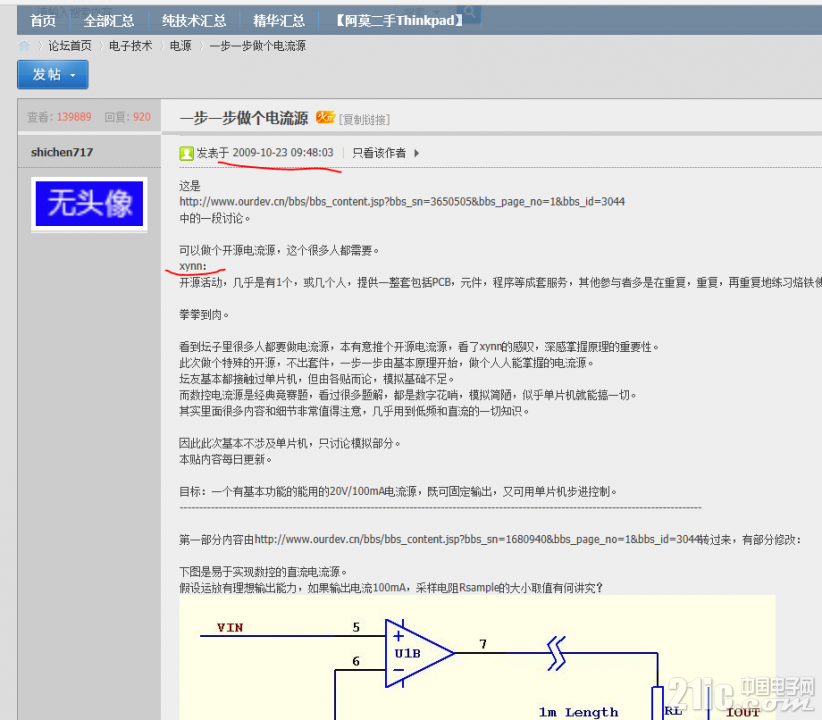The height and width of the screenshot is (720, 822).
Task: Click the line 下图是易于实现数控的直流电流源。
Action: (x=264, y=572)
